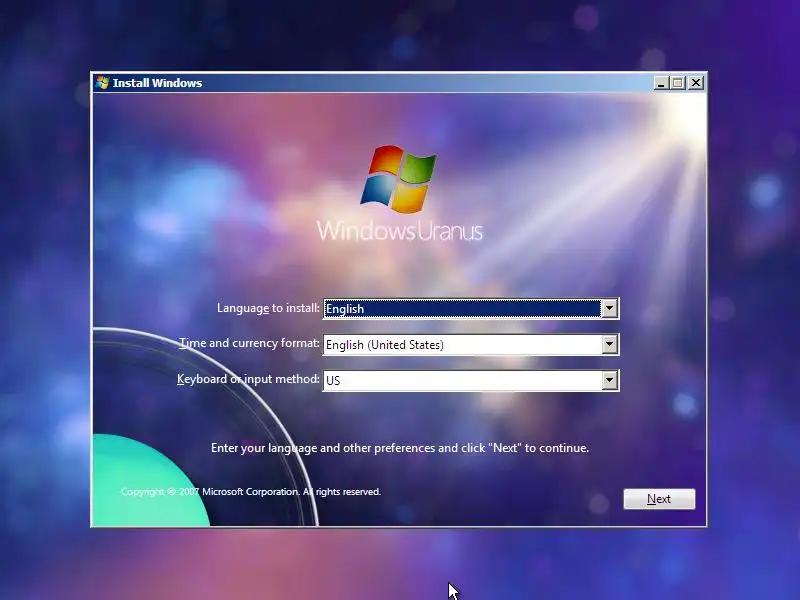The width and height of the screenshot is (800, 600).
Task: Close the Install Windows dialog
Action: click(x=696, y=83)
